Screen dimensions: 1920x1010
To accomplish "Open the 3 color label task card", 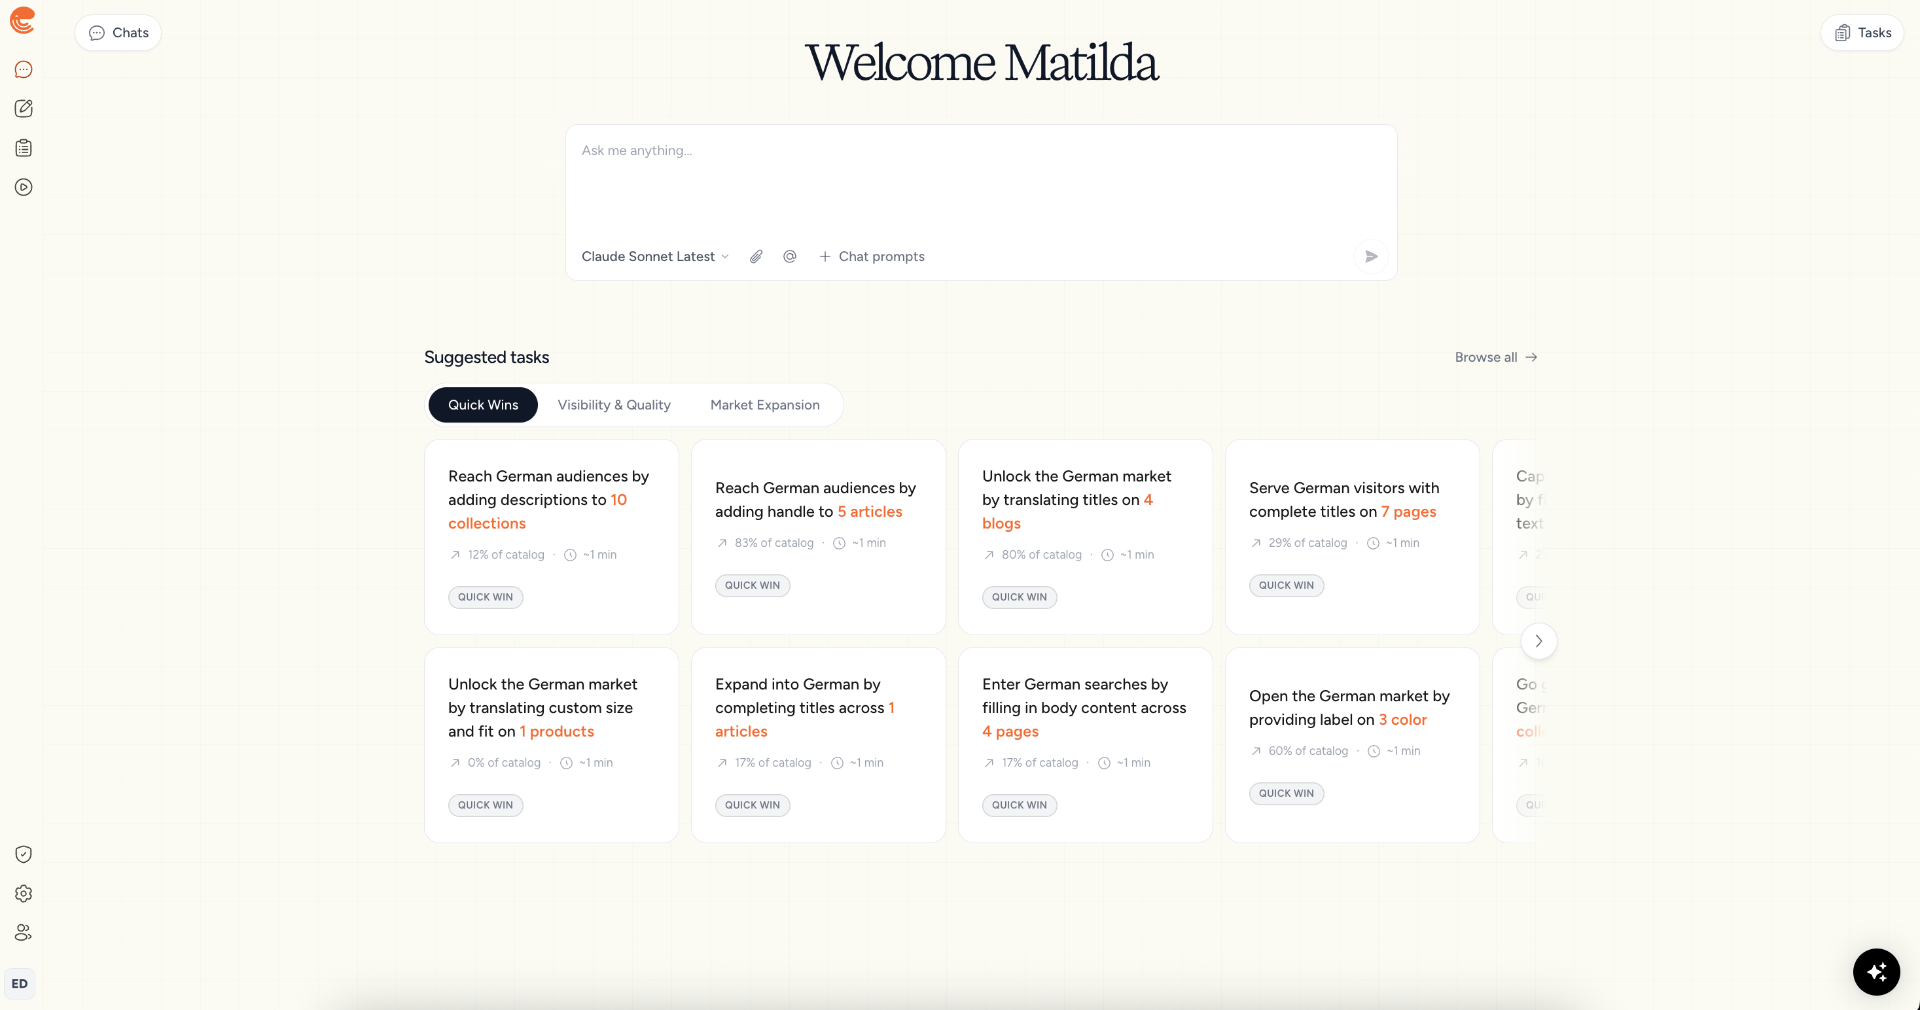I will [x=1352, y=745].
